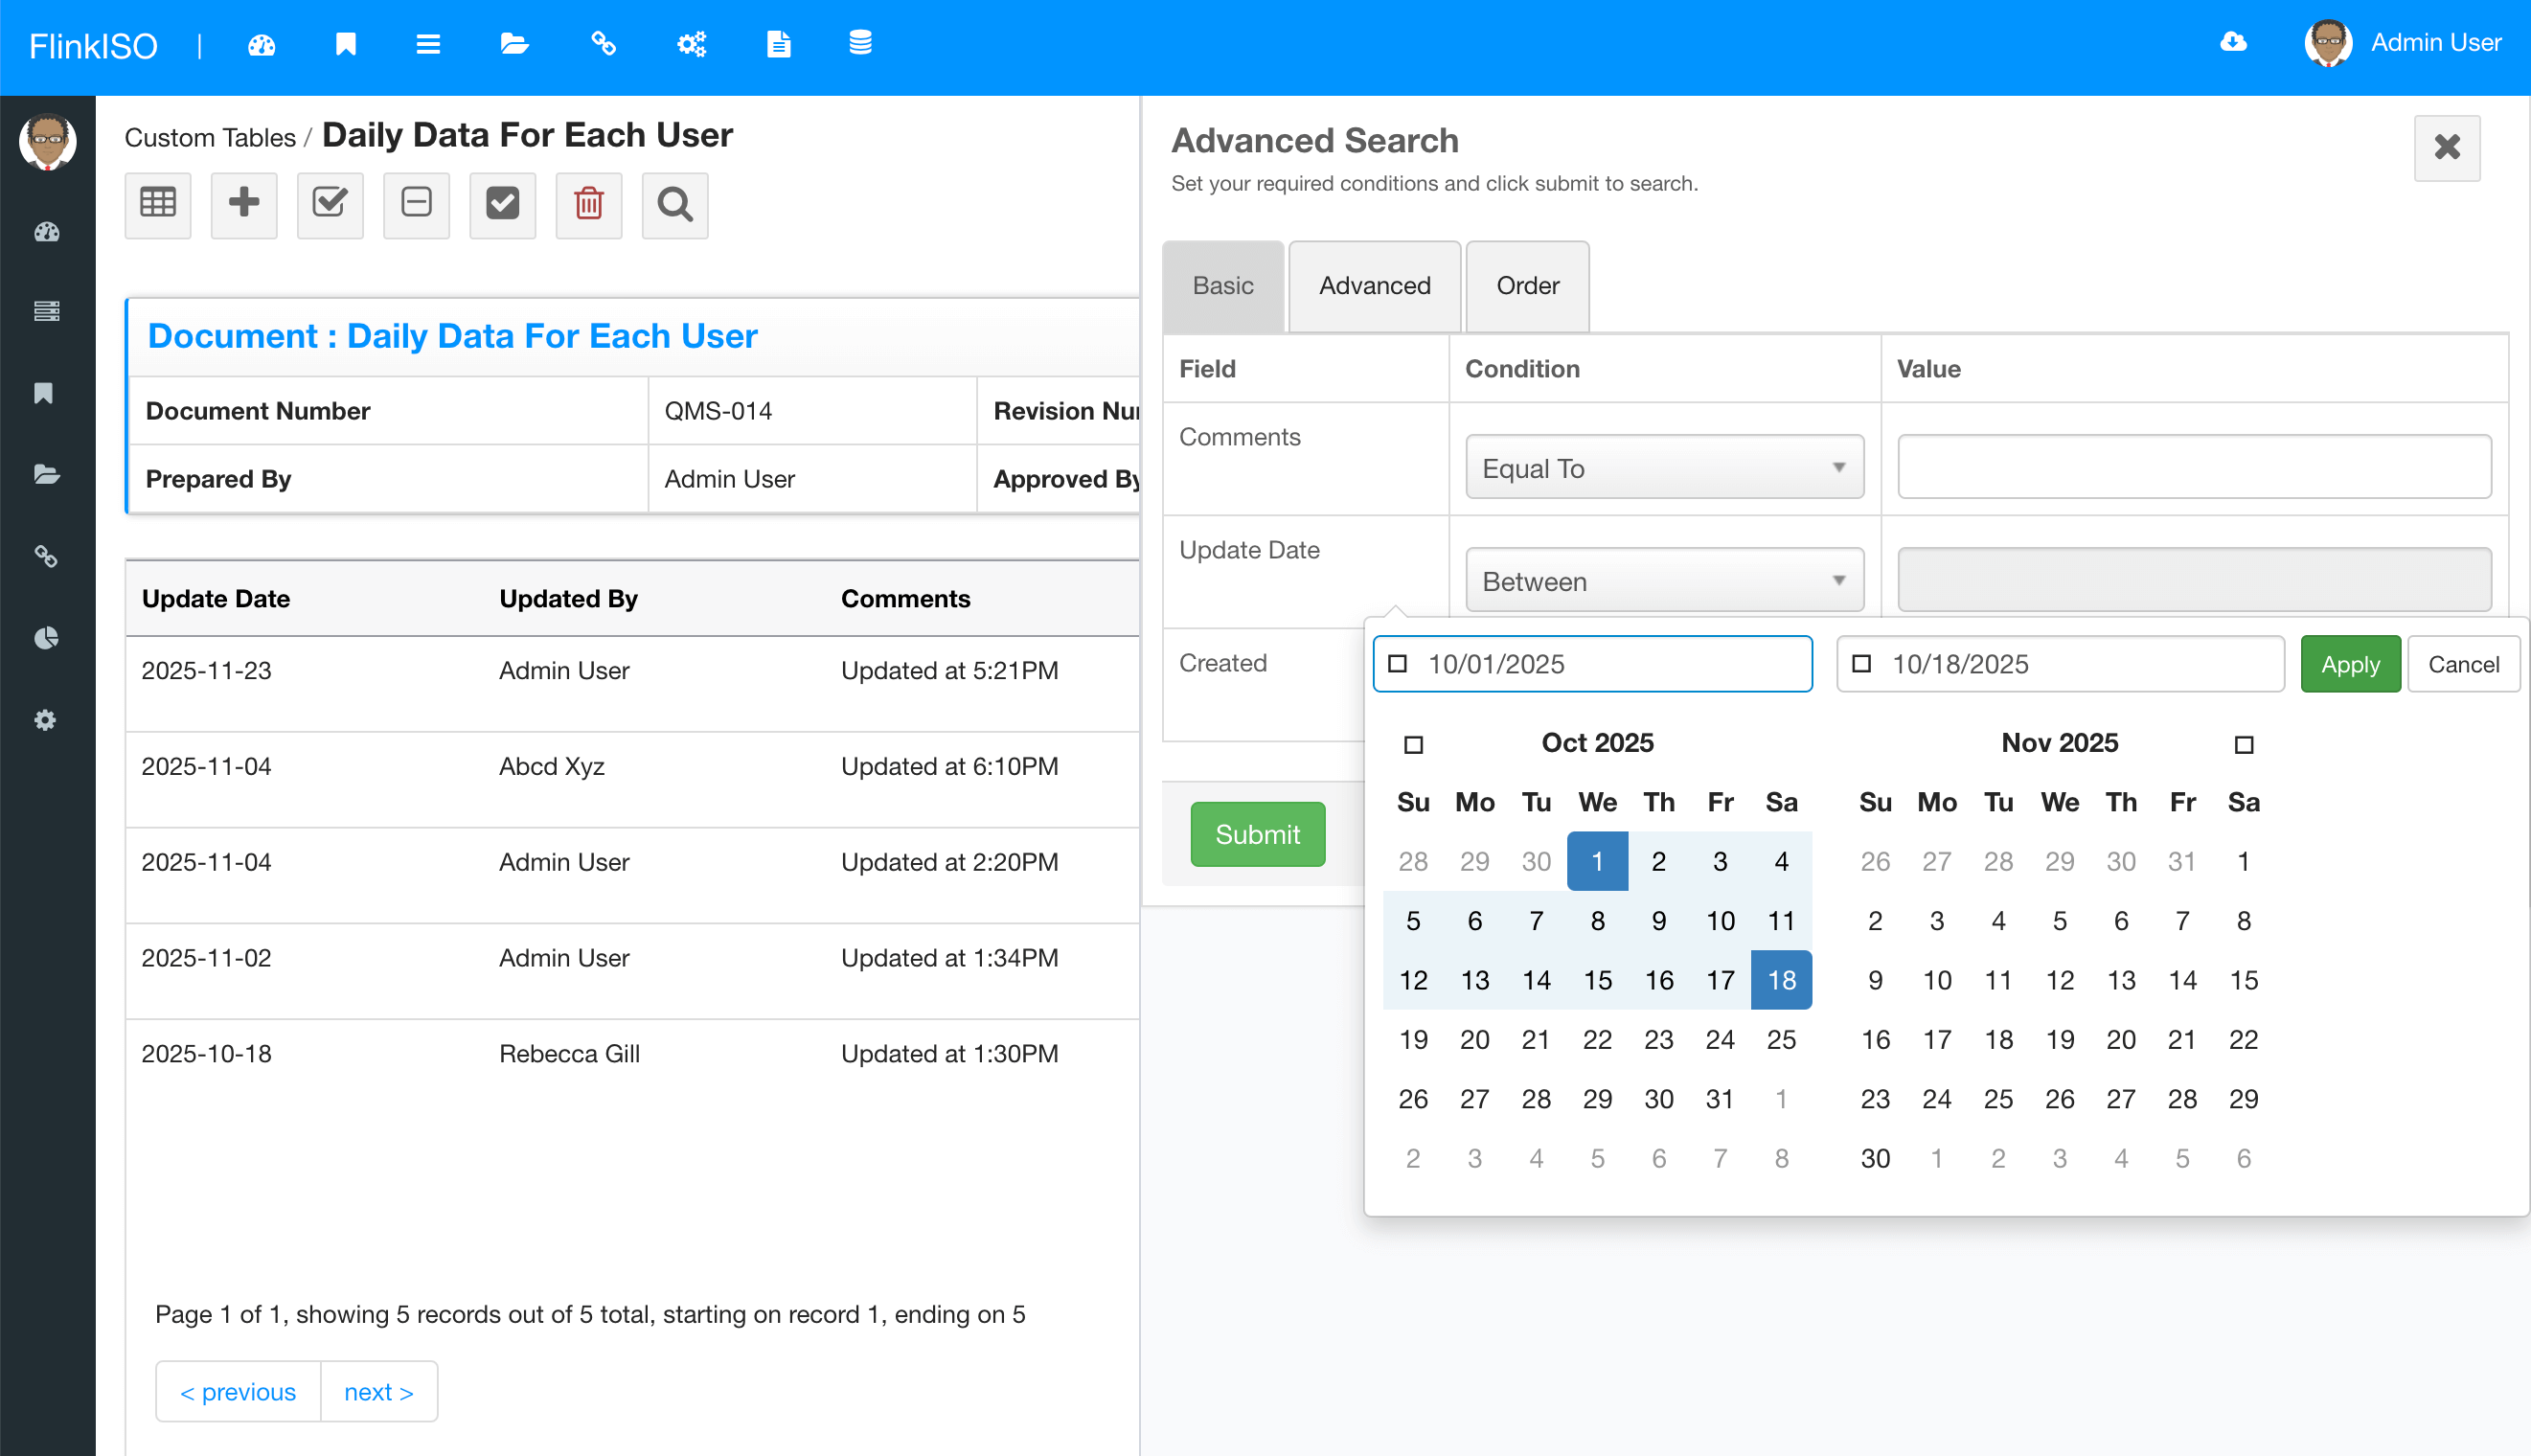The height and width of the screenshot is (1456, 2531).
Task: Click the table grid view icon
Action: pos(157,205)
